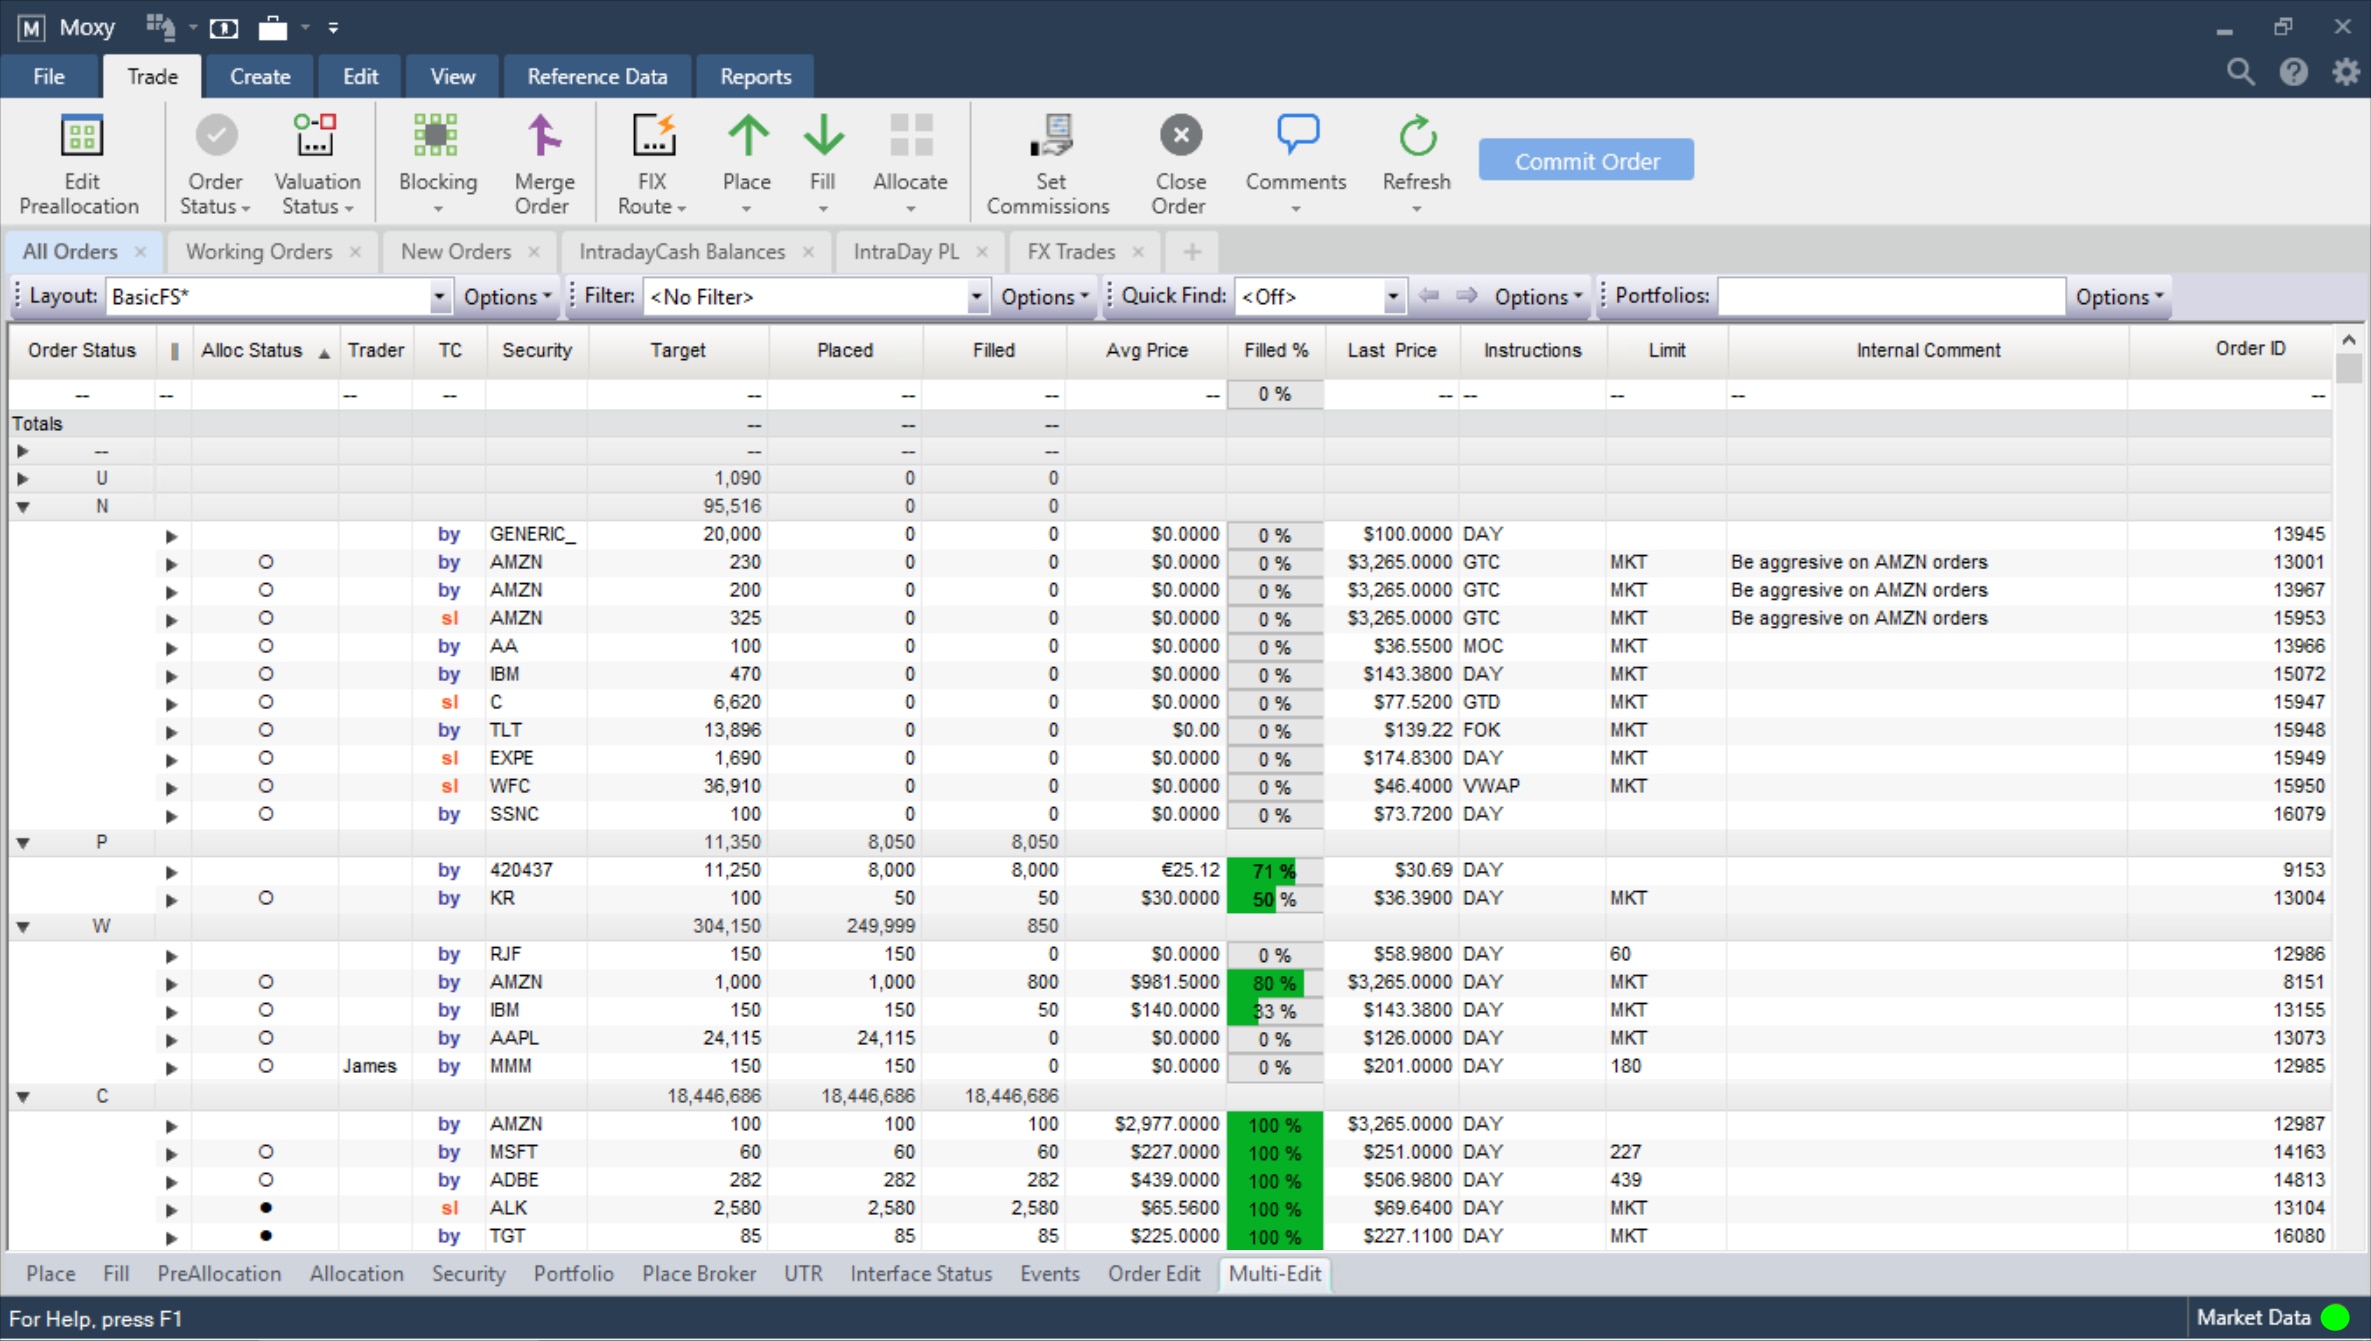The width and height of the screenshot is (2371, 1341).
Task: Open the FIX Route tool
Action: pyautogui.click(x=652, y=164)
